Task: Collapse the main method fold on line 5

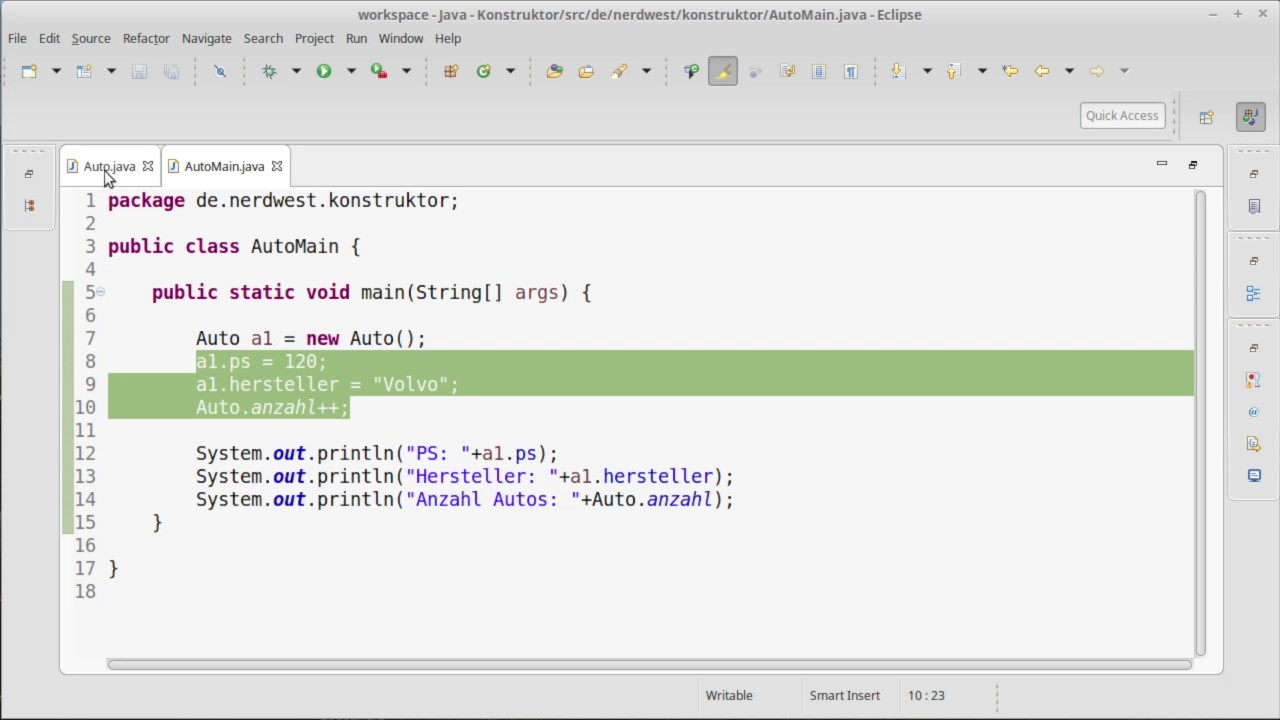Action: click(100, 292)
